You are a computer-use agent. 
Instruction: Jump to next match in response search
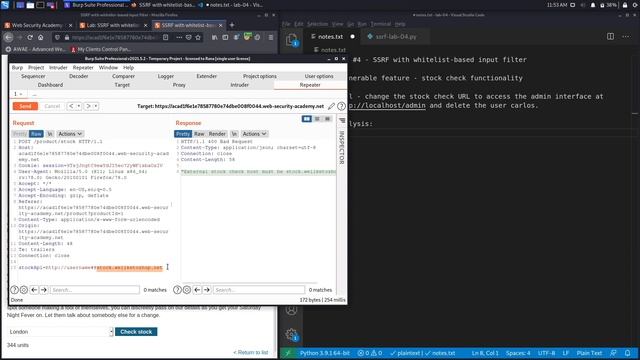(207, 290)
